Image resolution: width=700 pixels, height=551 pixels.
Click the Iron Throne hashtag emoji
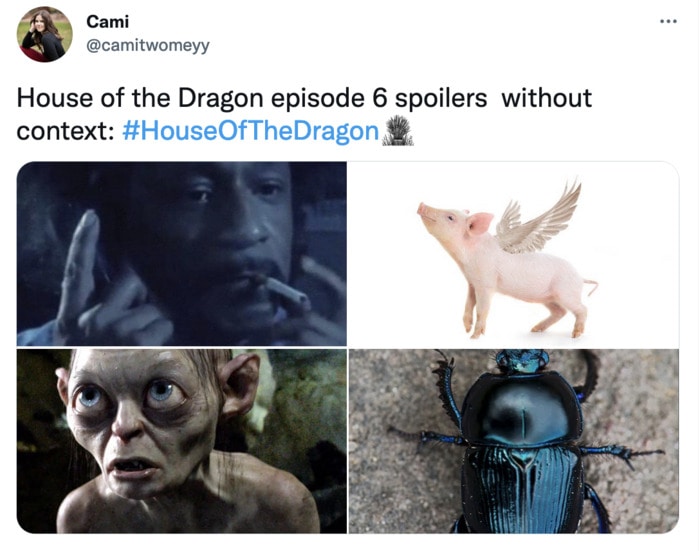[x=398, y=131]
